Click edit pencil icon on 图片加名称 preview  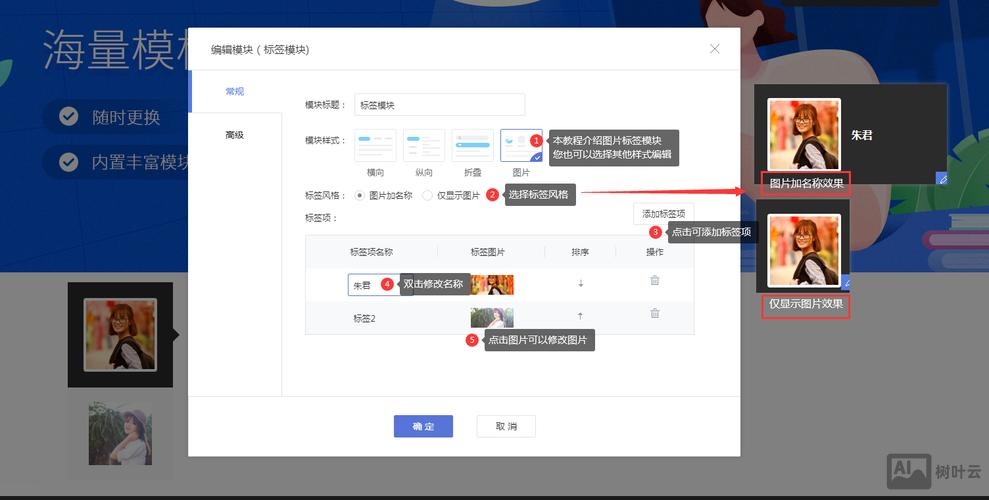tap(942, 179)
